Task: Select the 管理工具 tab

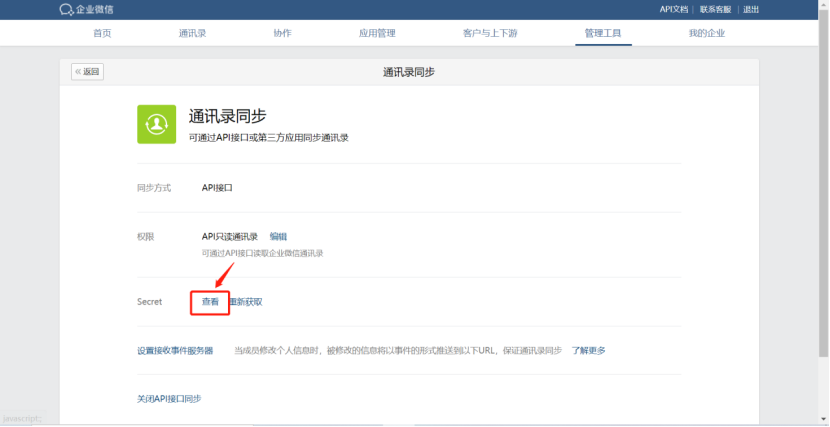Action: (603, 33)
